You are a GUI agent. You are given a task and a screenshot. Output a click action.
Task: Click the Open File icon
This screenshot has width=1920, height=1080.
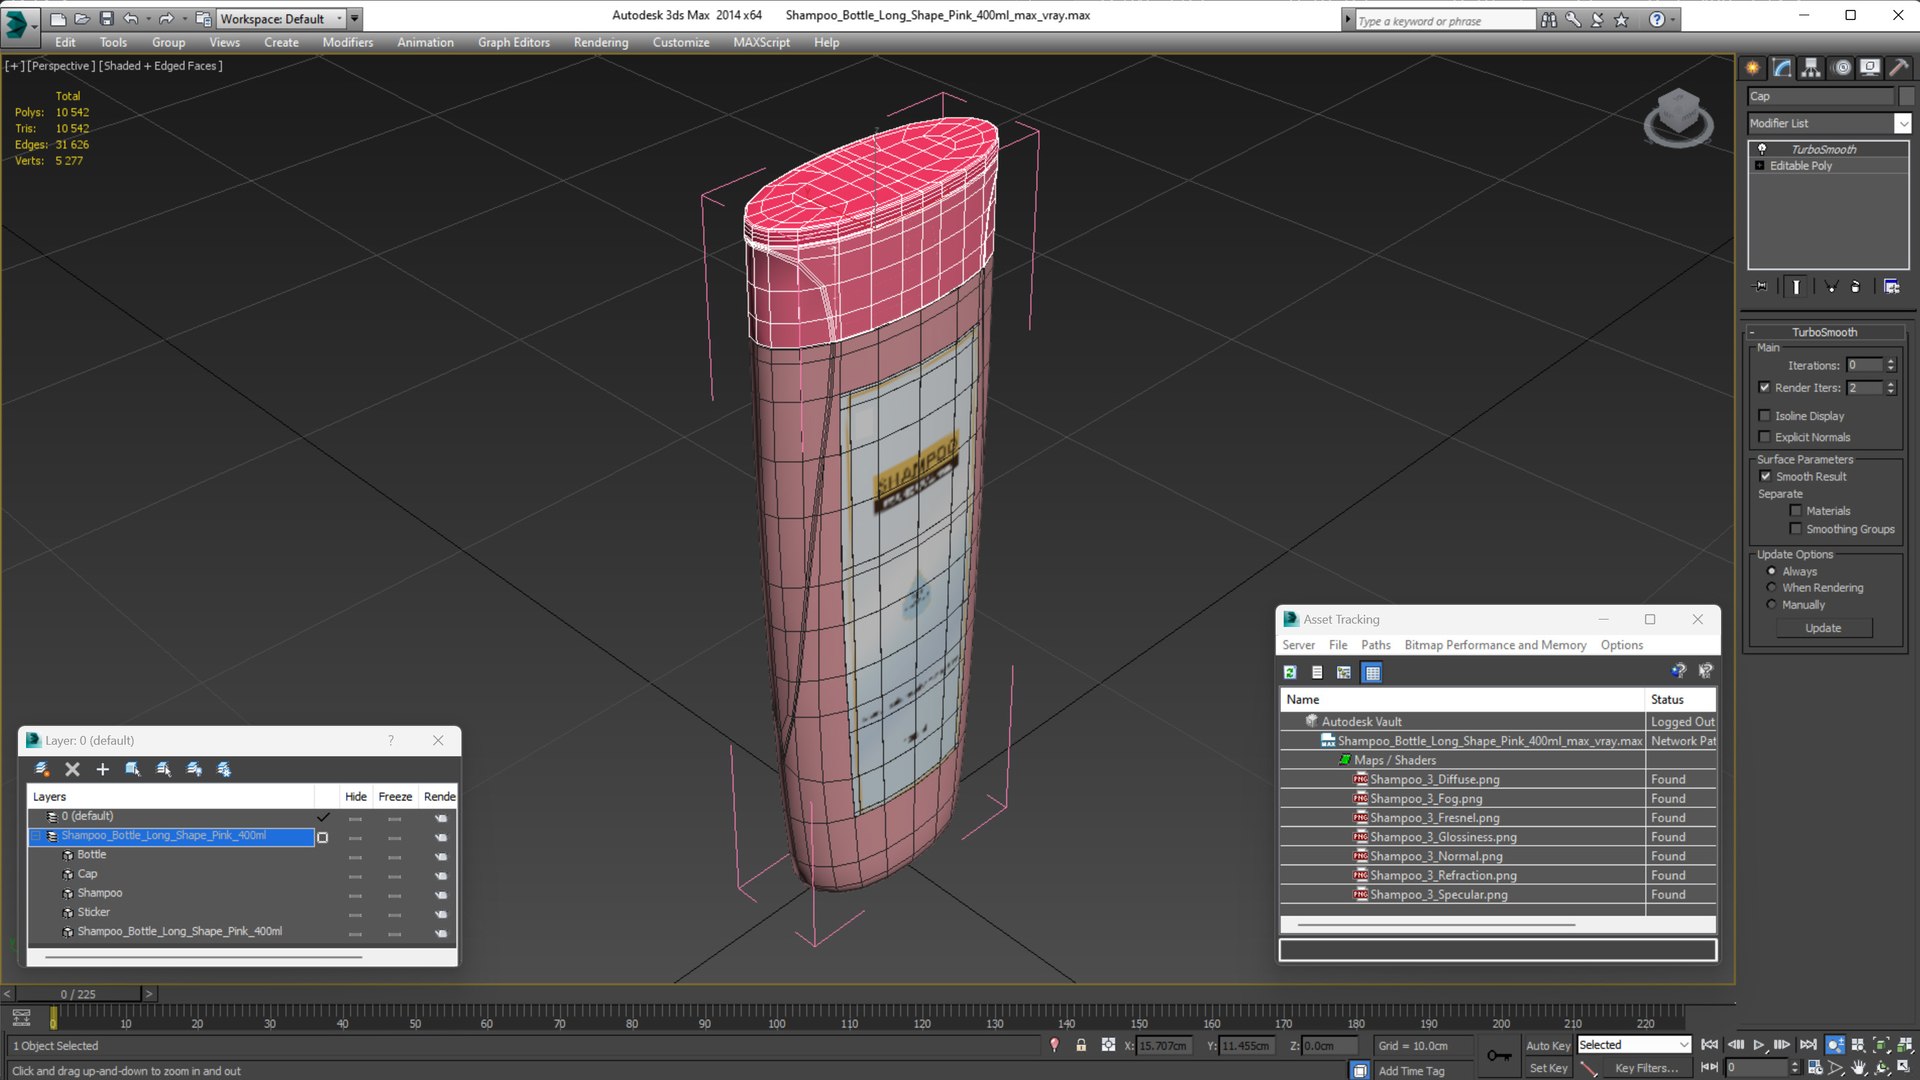click(82, 18)
